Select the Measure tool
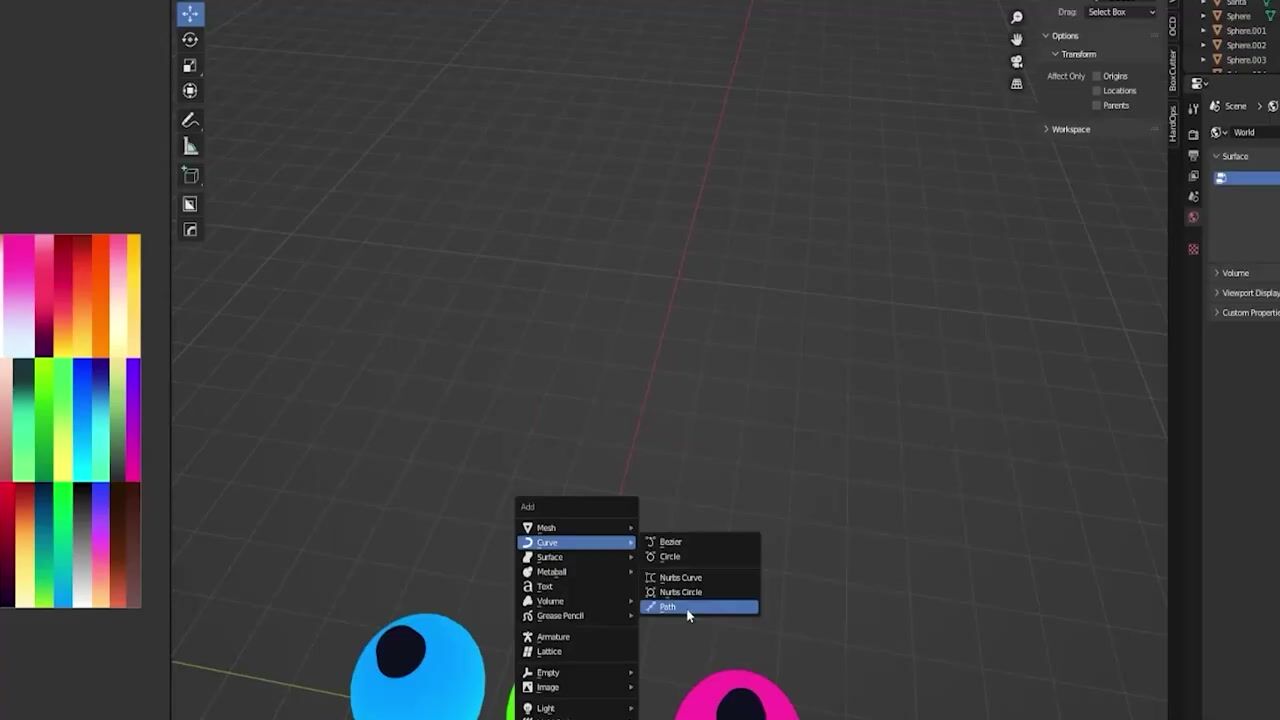Image resolution: width=1280 pixels, height=720 pixels. click(190, 147)
